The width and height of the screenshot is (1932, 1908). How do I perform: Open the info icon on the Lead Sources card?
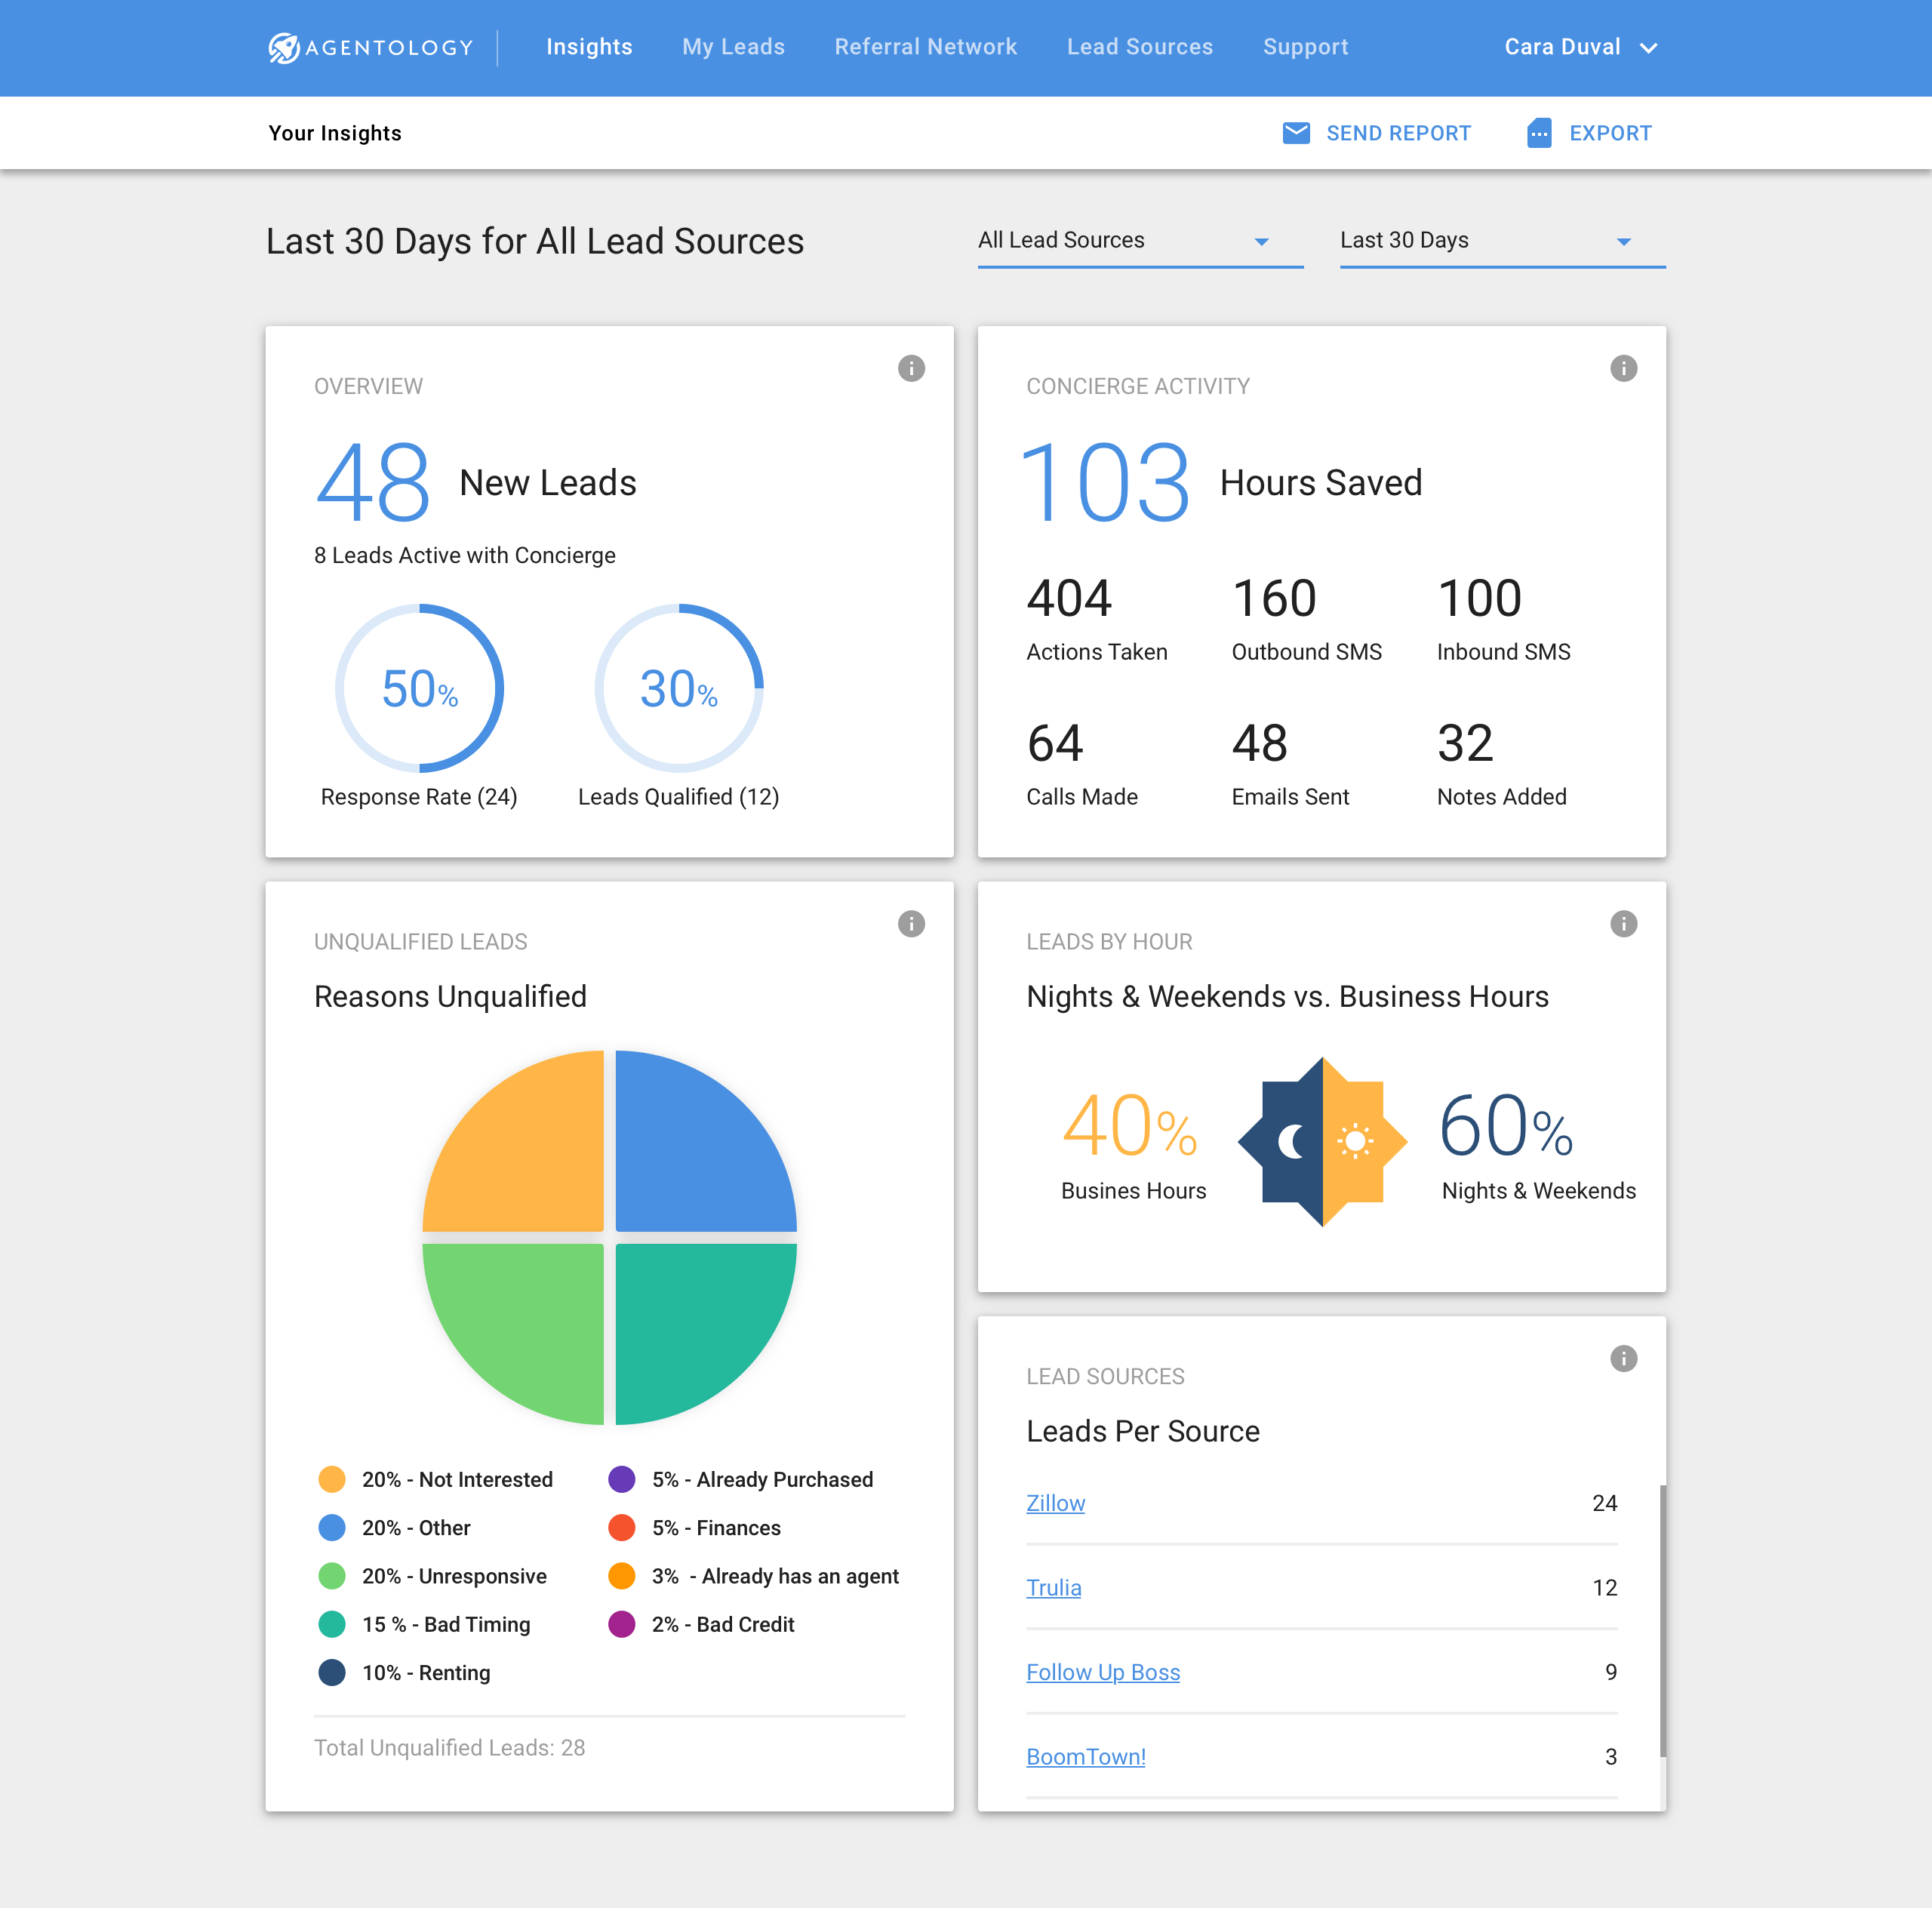click(x=1623, y=1358)
